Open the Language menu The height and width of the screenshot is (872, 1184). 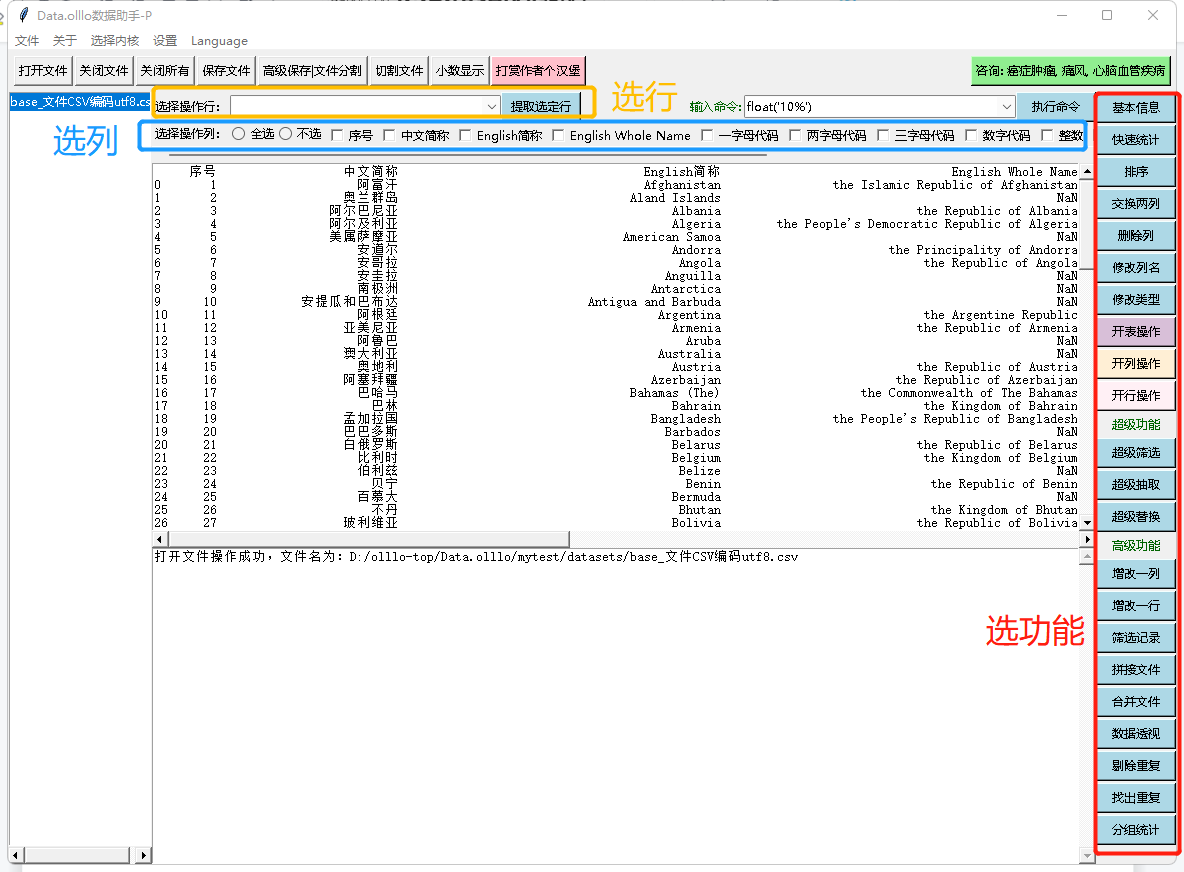(x=219, y=41)
